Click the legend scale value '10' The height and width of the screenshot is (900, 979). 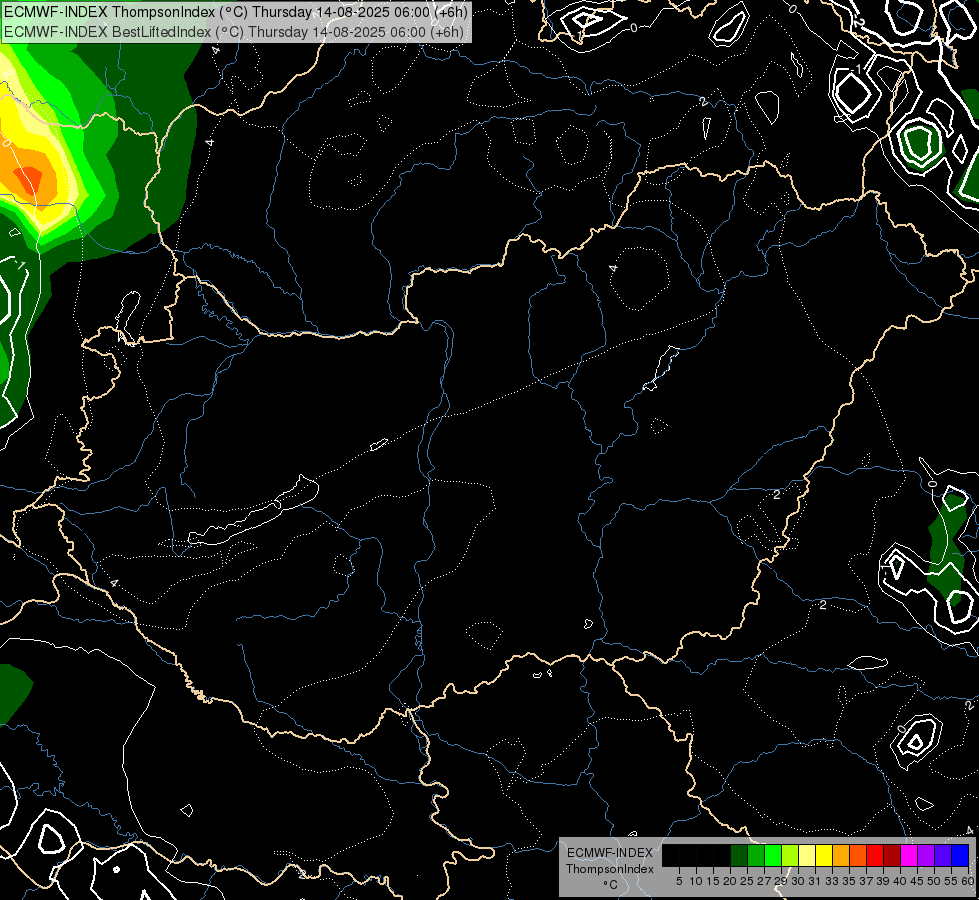pyautogui.click(x=696, y=881)
